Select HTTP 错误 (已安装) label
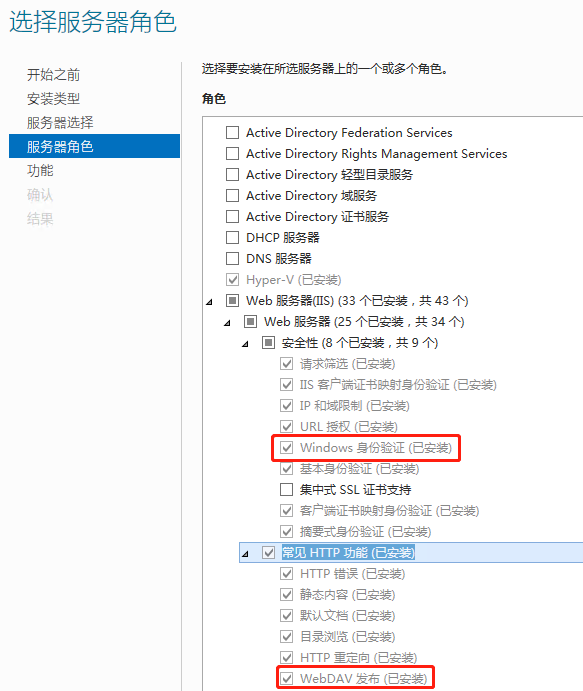Viewport: 583px width, 691px height. [352, 574]
